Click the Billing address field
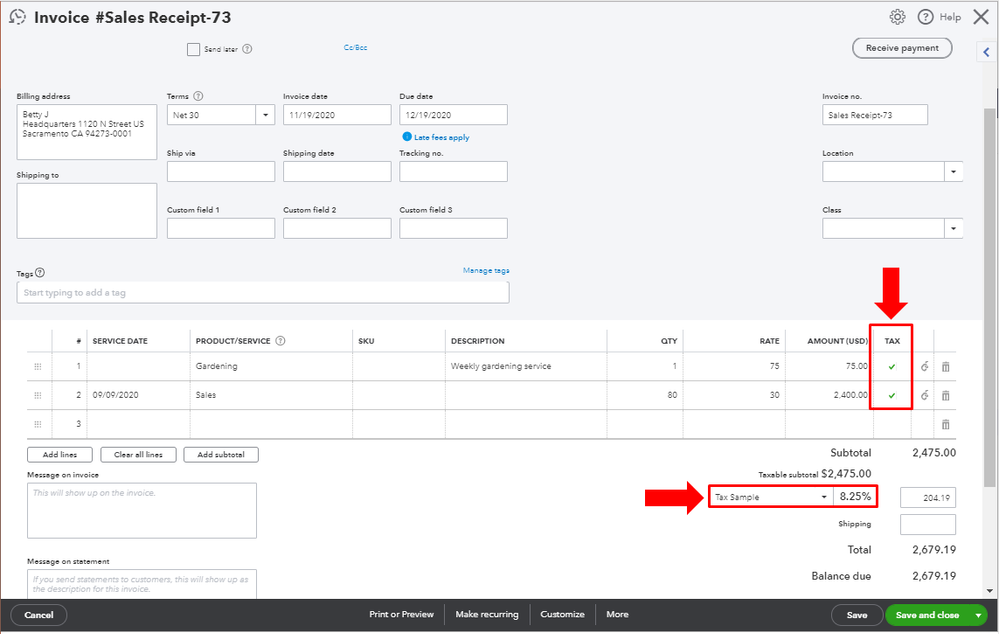Viewport: 999px width, 634px height. [x=87, y=132]
